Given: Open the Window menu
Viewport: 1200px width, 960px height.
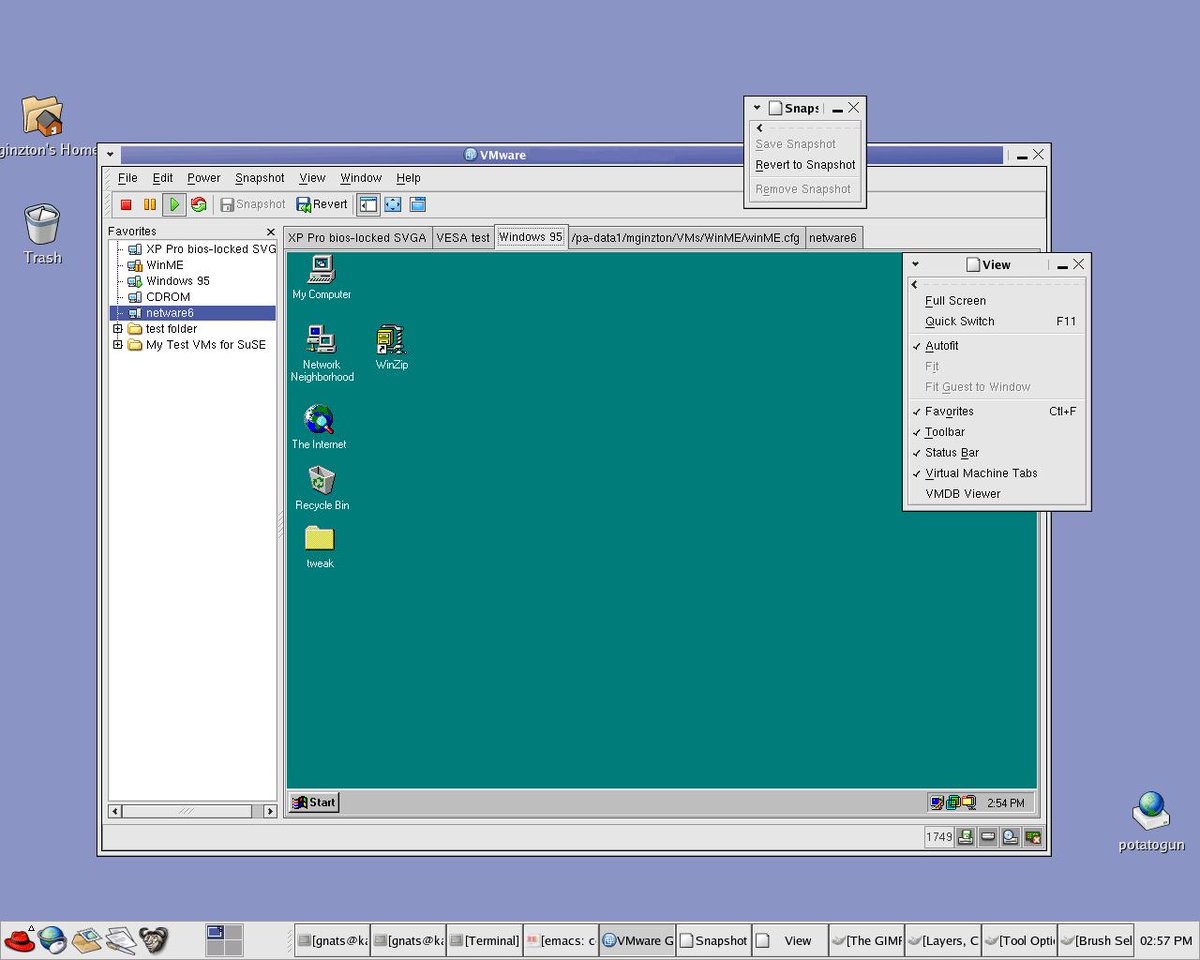Looking at the screenshot, I should click(x=361, y=178).
